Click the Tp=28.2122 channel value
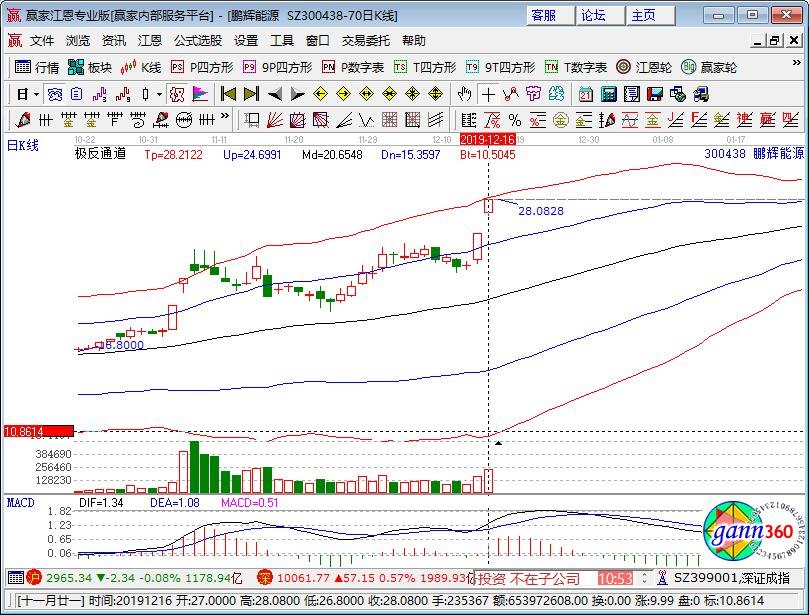Image resolution: width=809 pixels, height=615 pixels. point(173,154)
